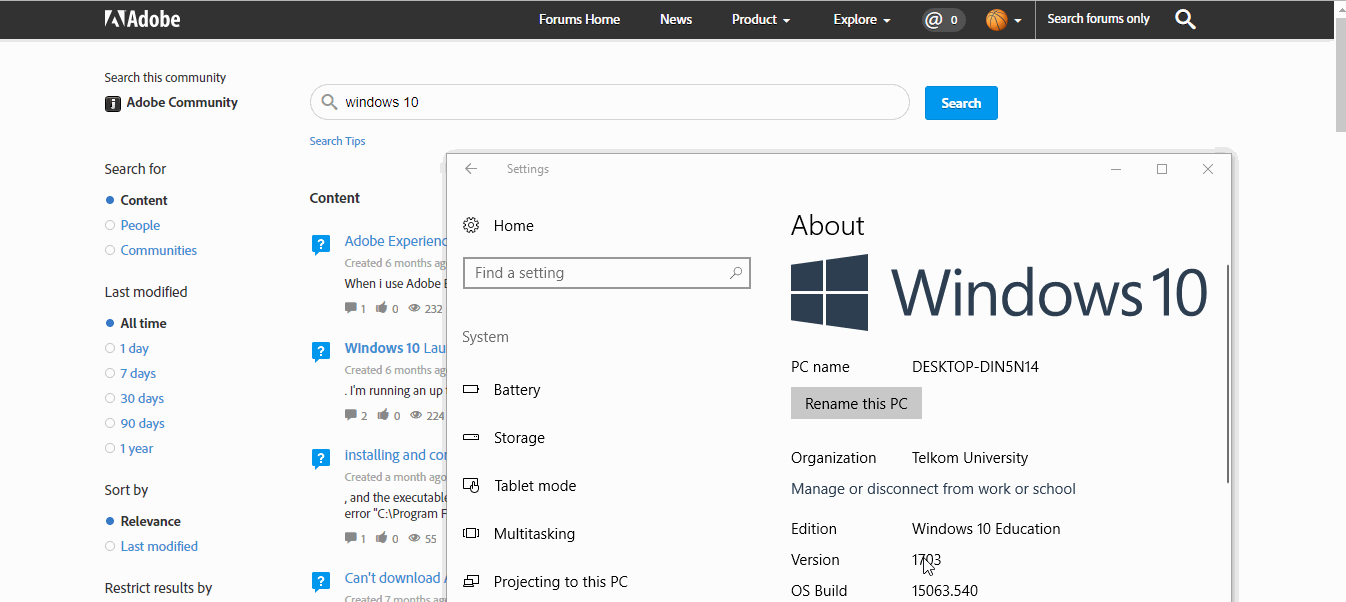
Task: Click the search magnifier inside the forum search box
Action: (x=329, y=102)
